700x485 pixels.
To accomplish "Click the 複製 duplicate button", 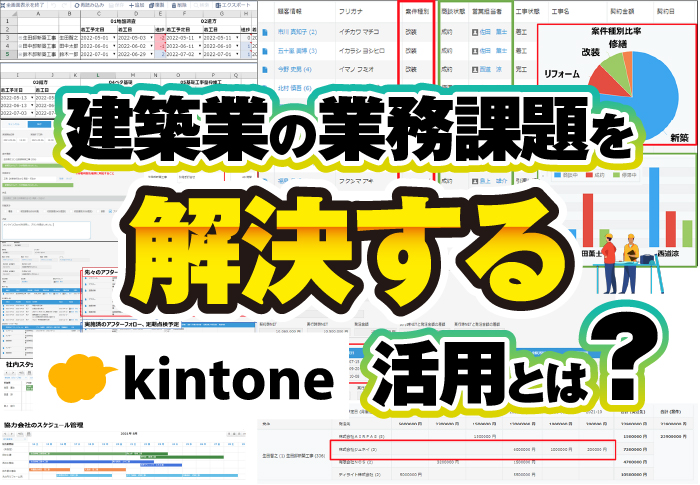I will pyautogui.click(x=157, y=5).
